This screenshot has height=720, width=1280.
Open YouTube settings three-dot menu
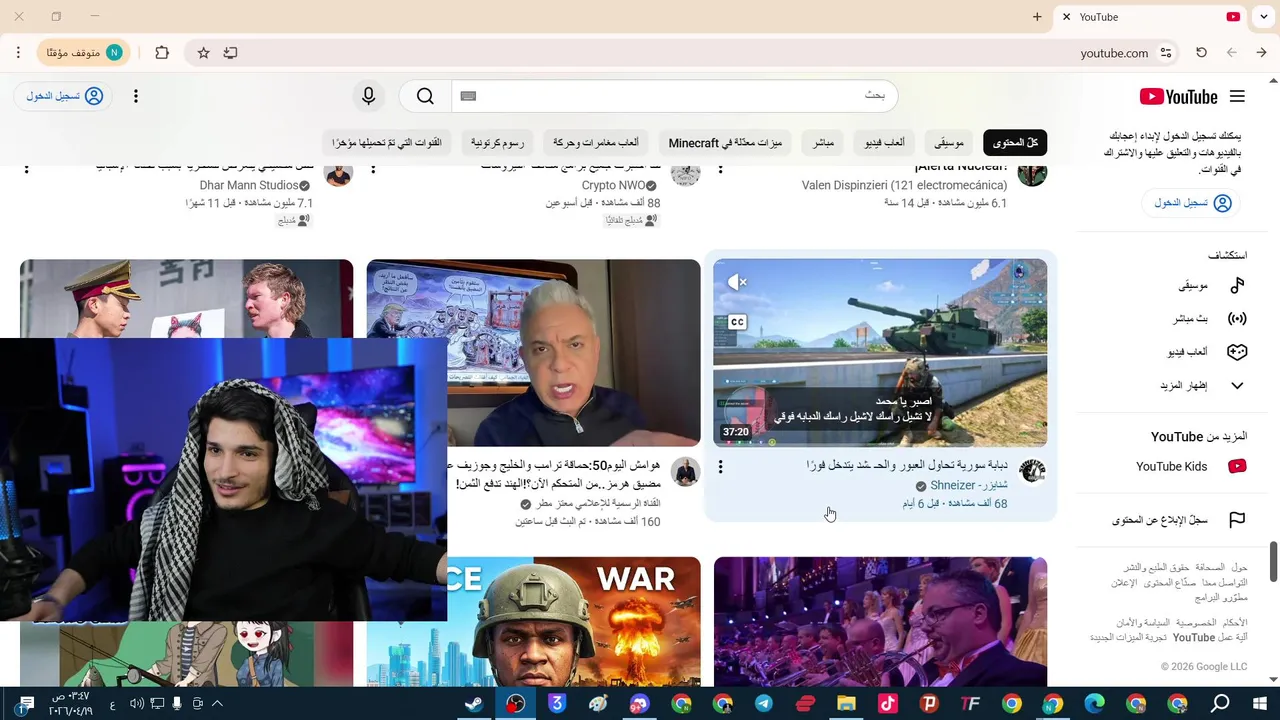pos(136,96)
